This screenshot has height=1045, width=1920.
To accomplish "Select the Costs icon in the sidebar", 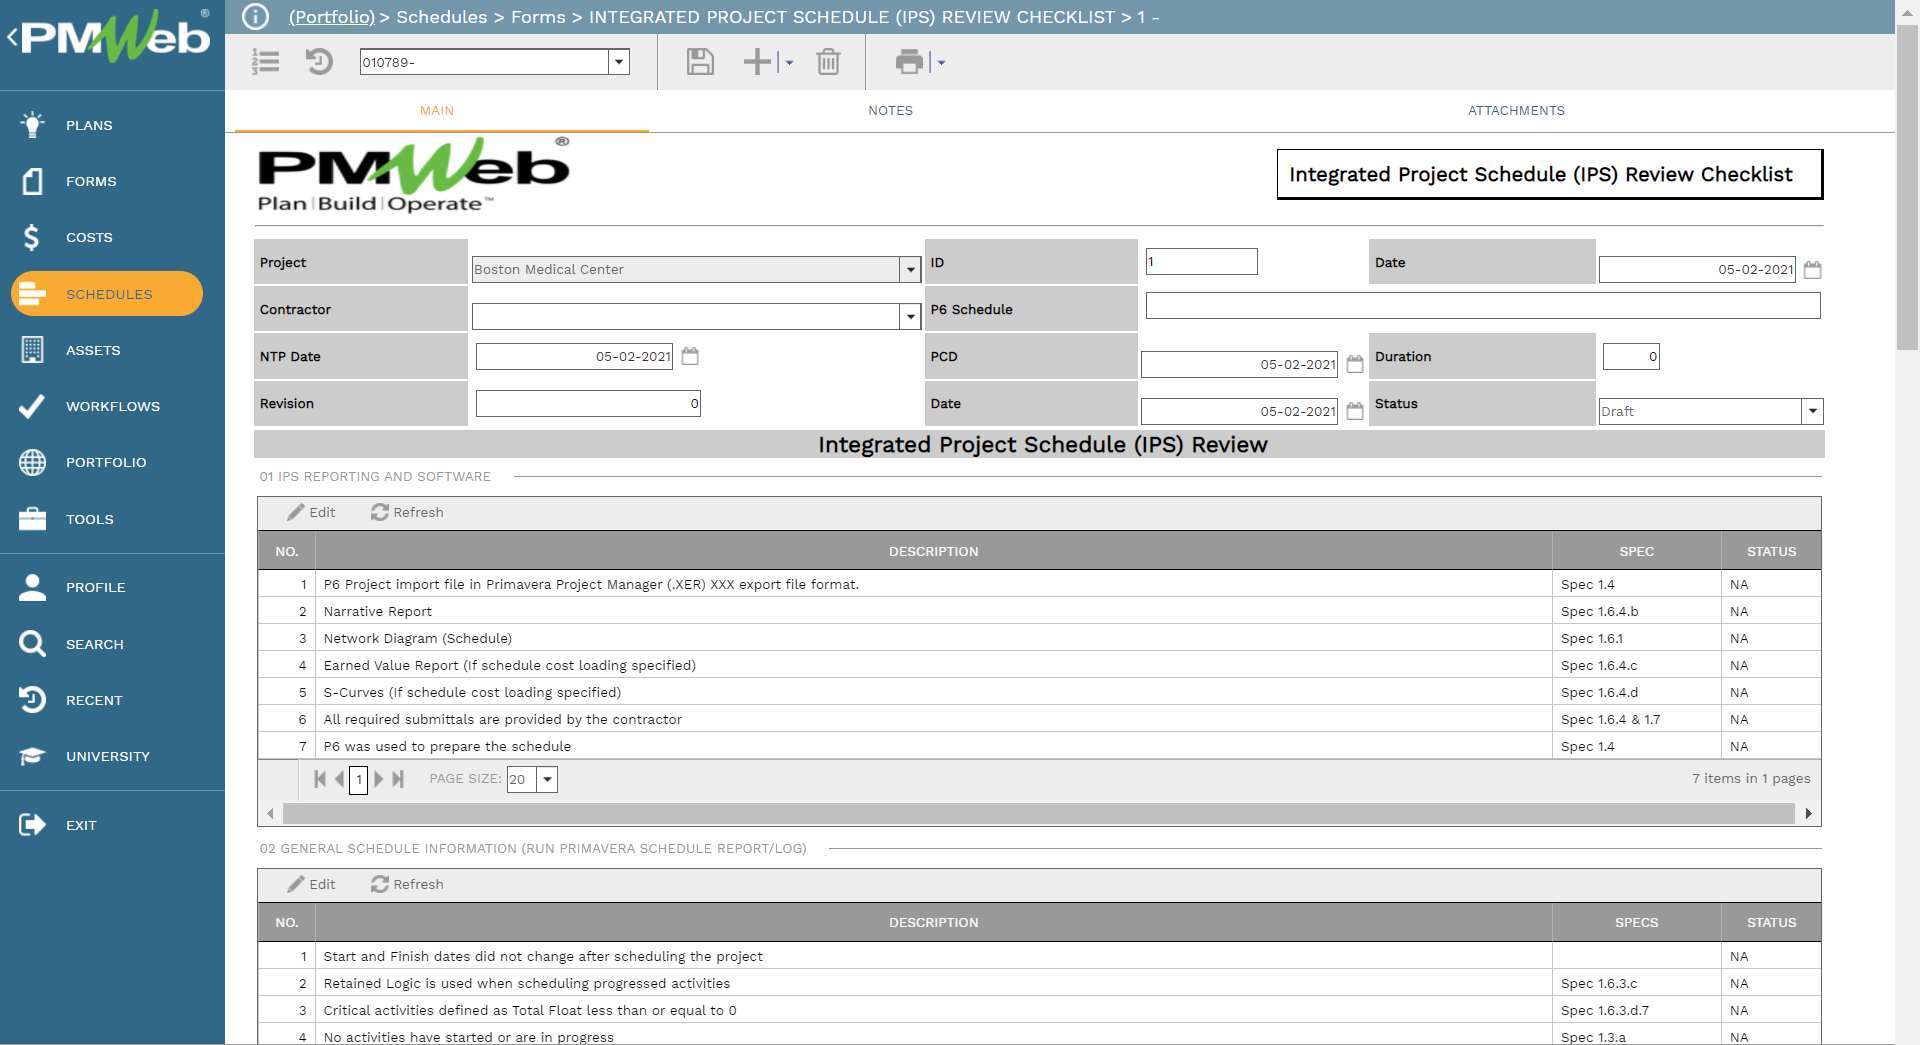I will coord(31,237).
